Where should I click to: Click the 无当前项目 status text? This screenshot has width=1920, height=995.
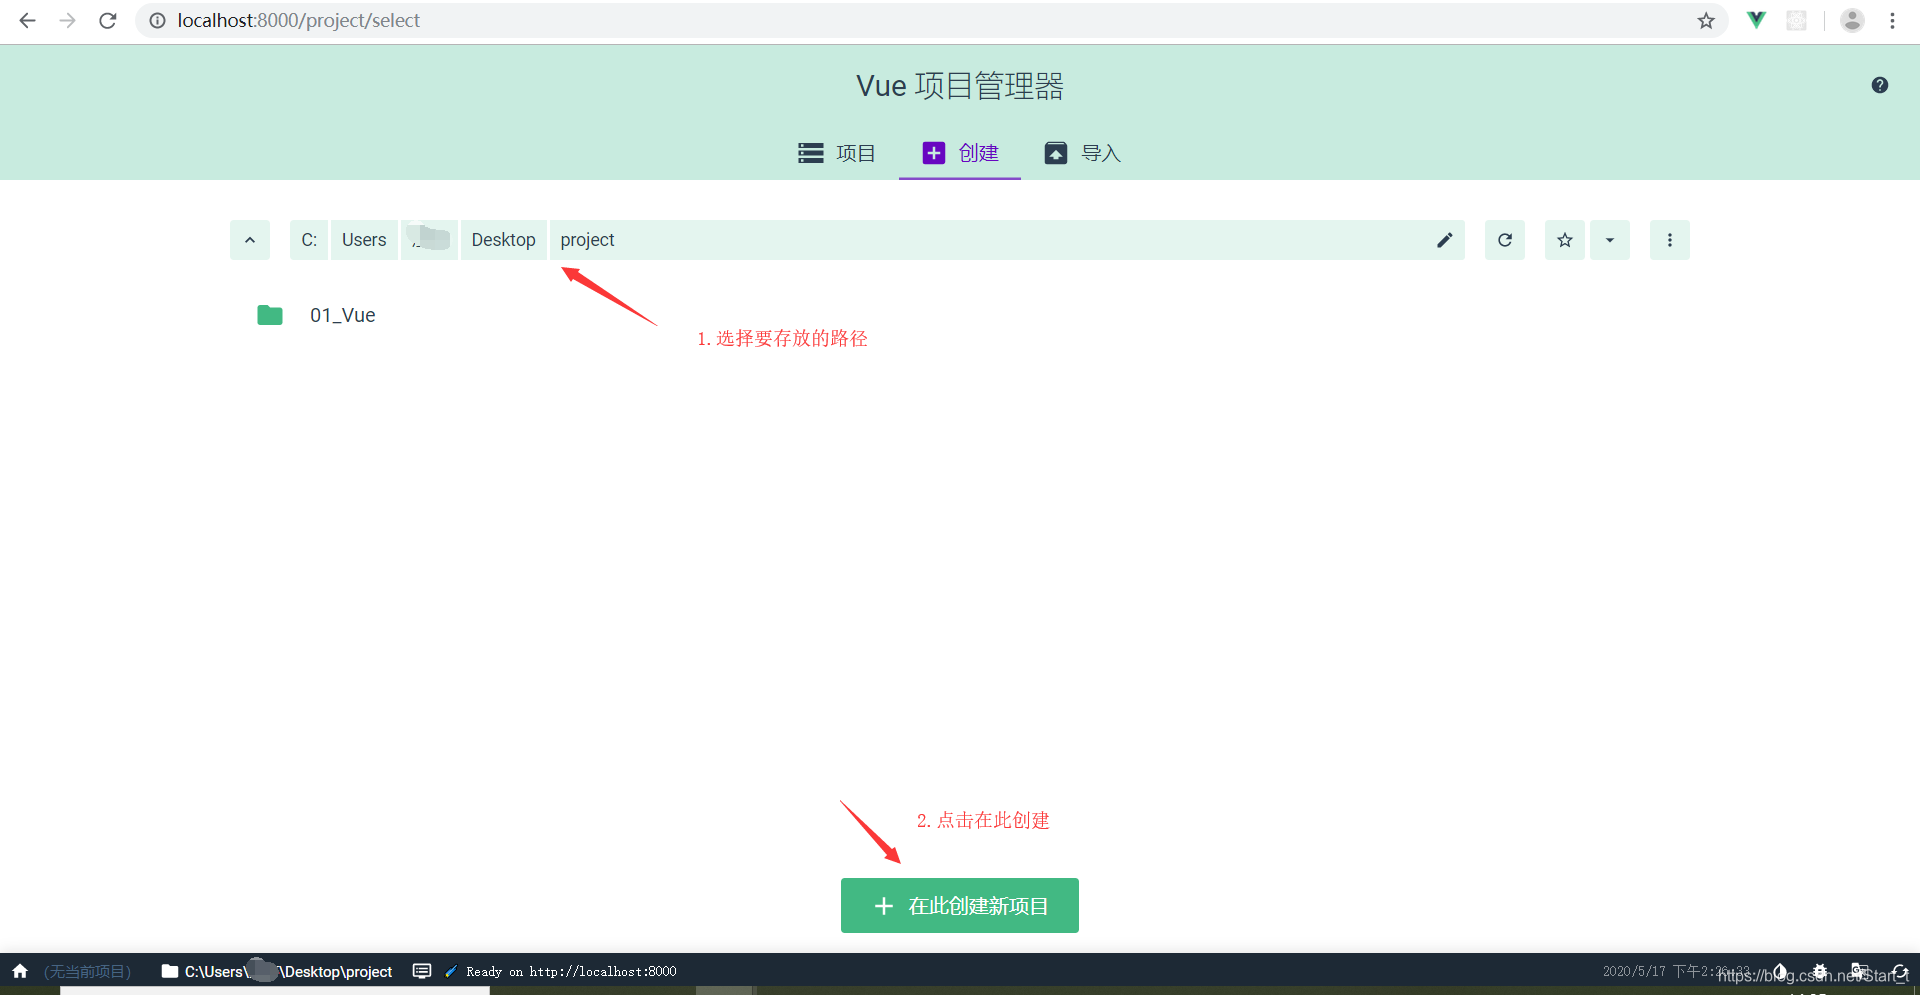tap(88, 971)
